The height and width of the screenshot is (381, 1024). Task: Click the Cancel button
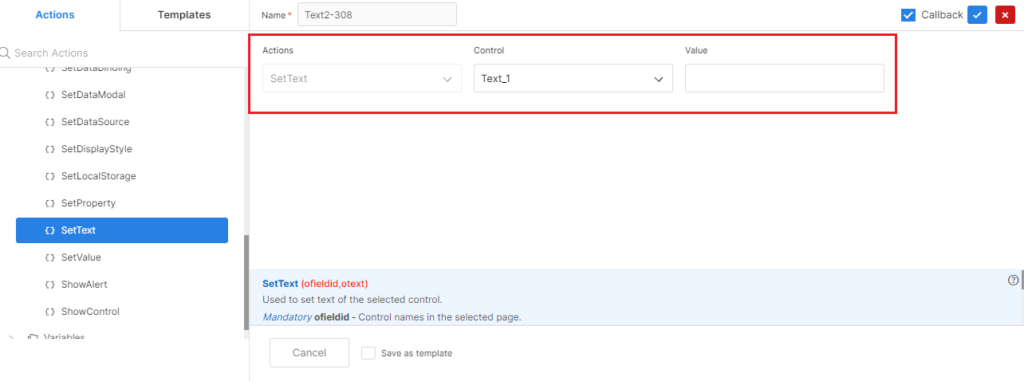(309, 353)
